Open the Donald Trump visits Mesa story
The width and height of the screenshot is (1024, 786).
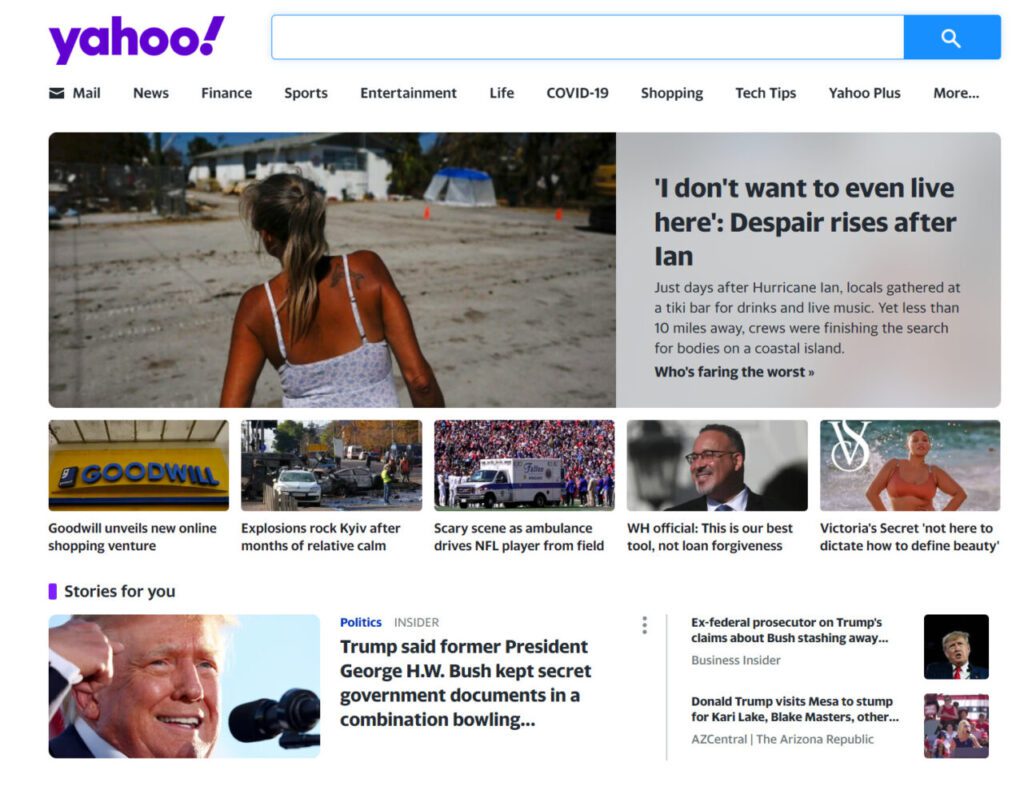click(x=795, y=710)
